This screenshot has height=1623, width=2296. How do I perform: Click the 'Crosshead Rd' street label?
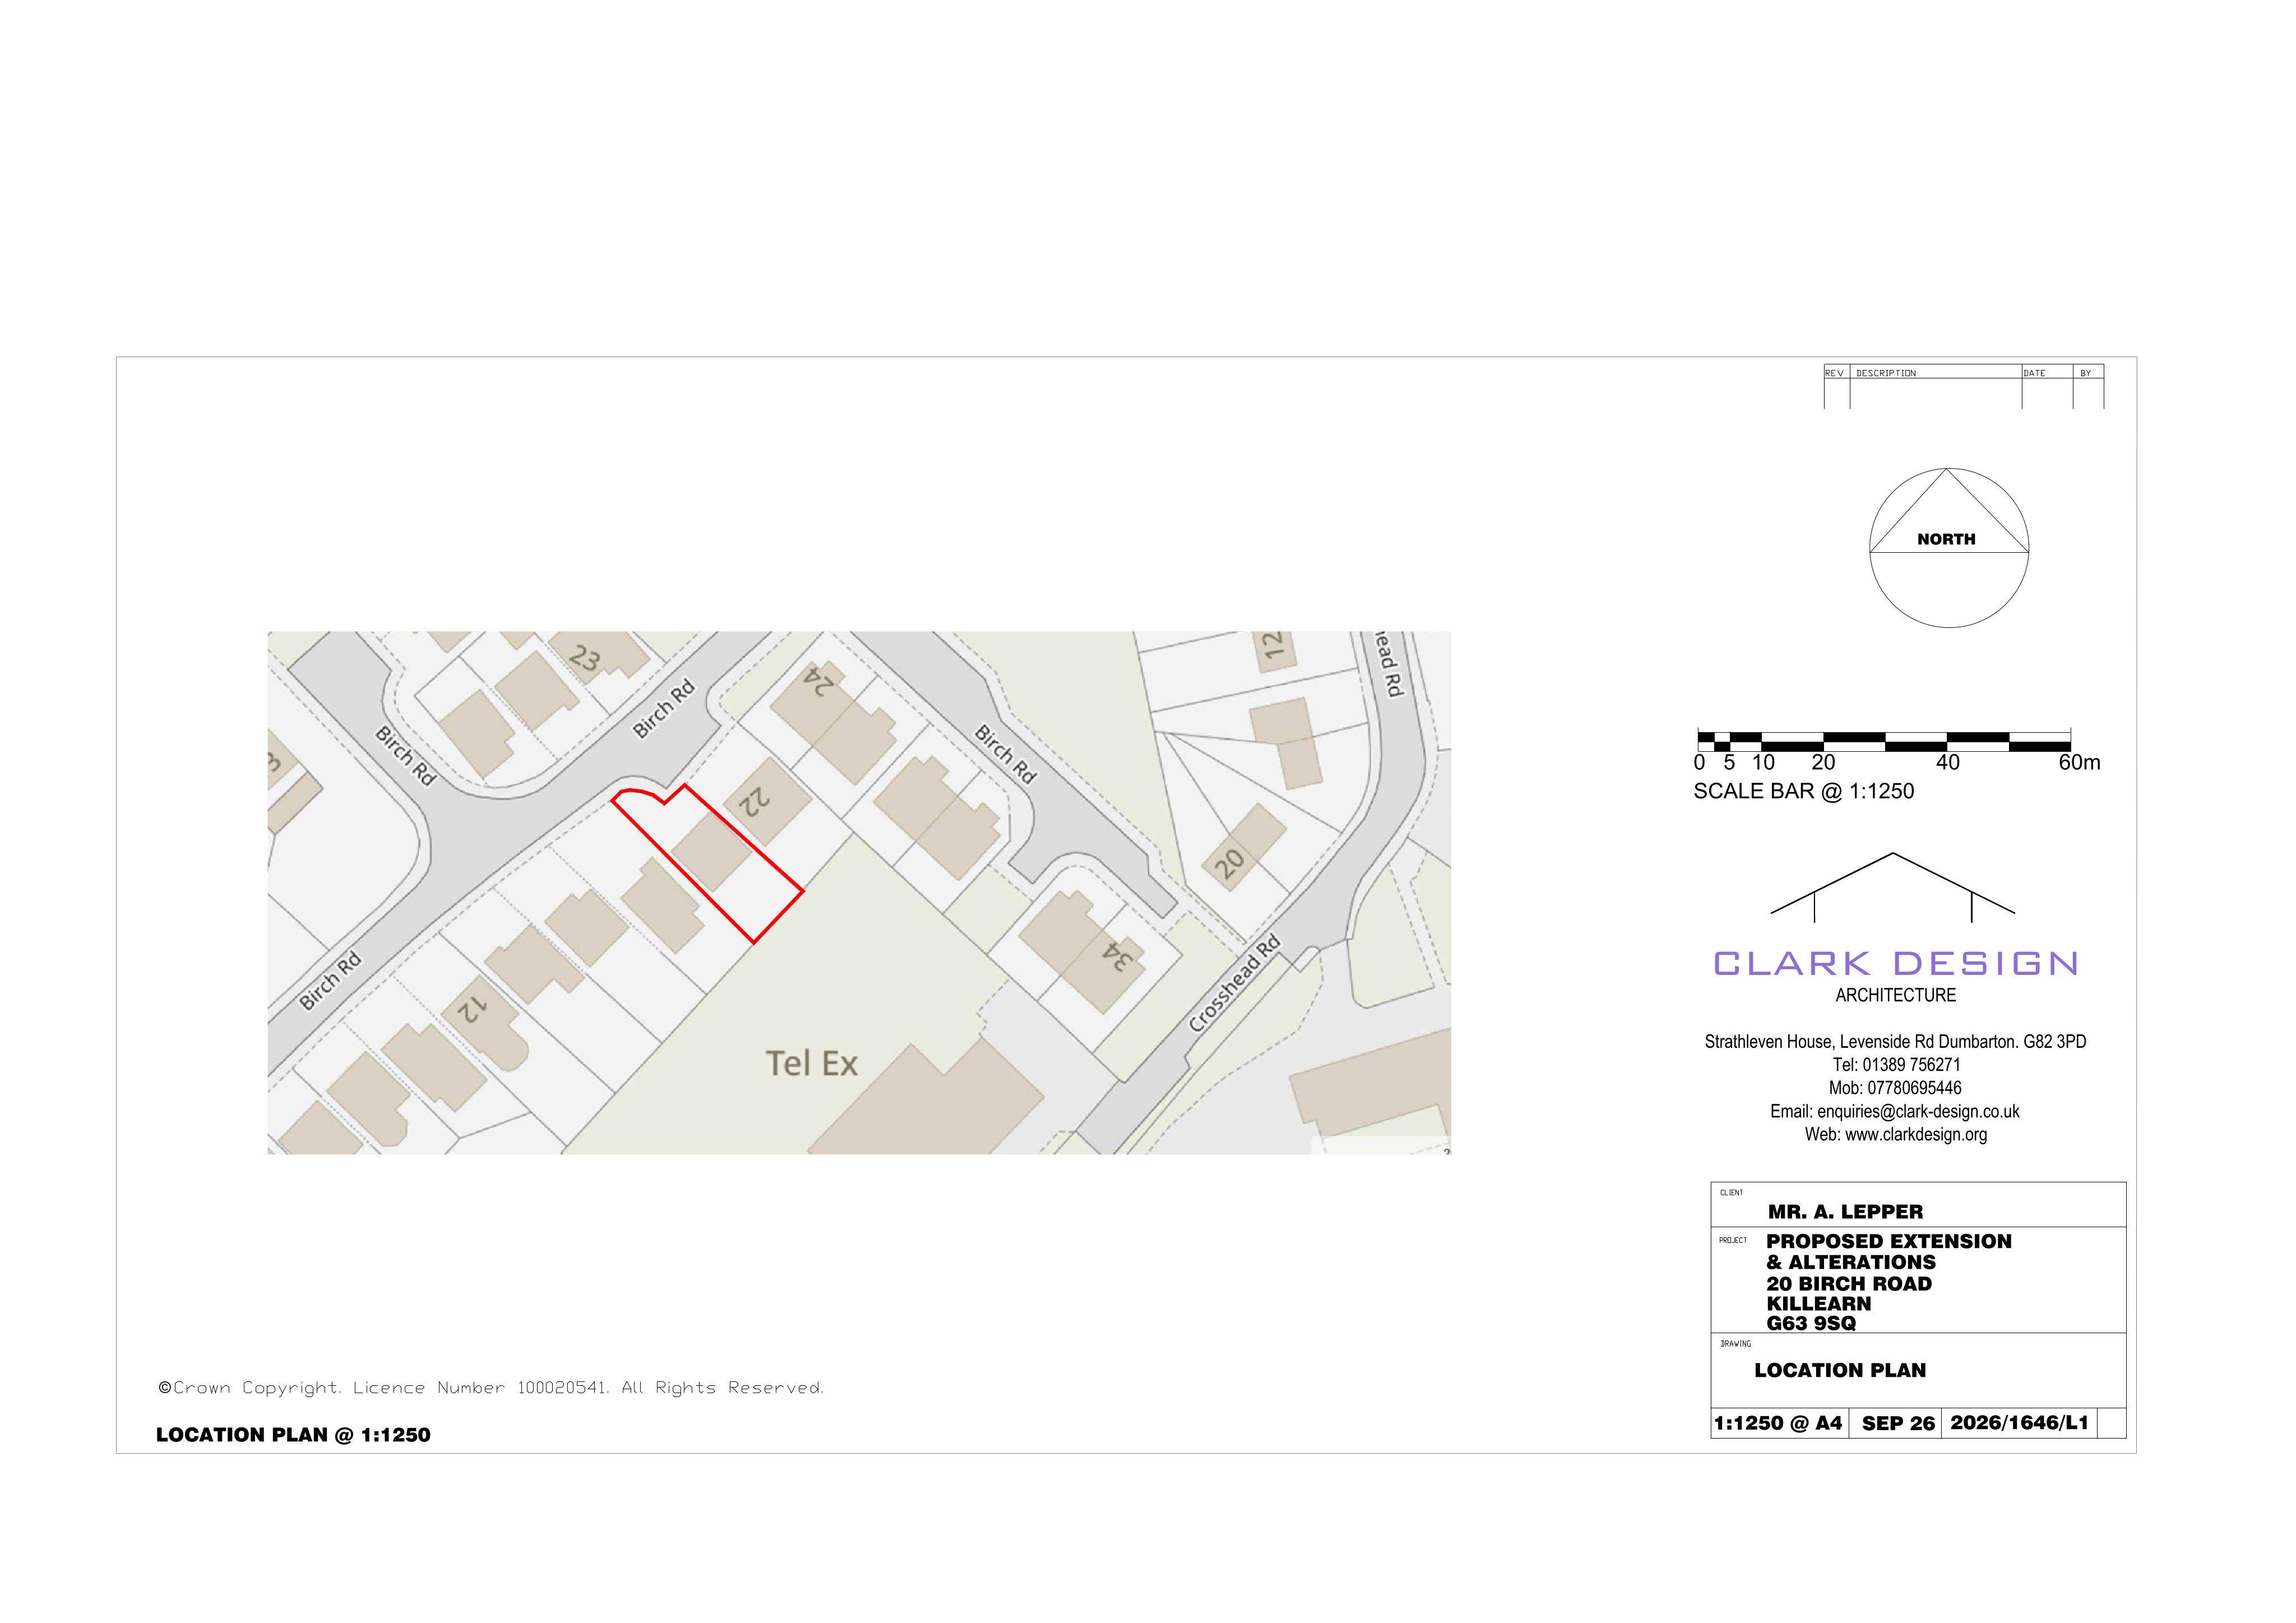(x=1234, y=984)
